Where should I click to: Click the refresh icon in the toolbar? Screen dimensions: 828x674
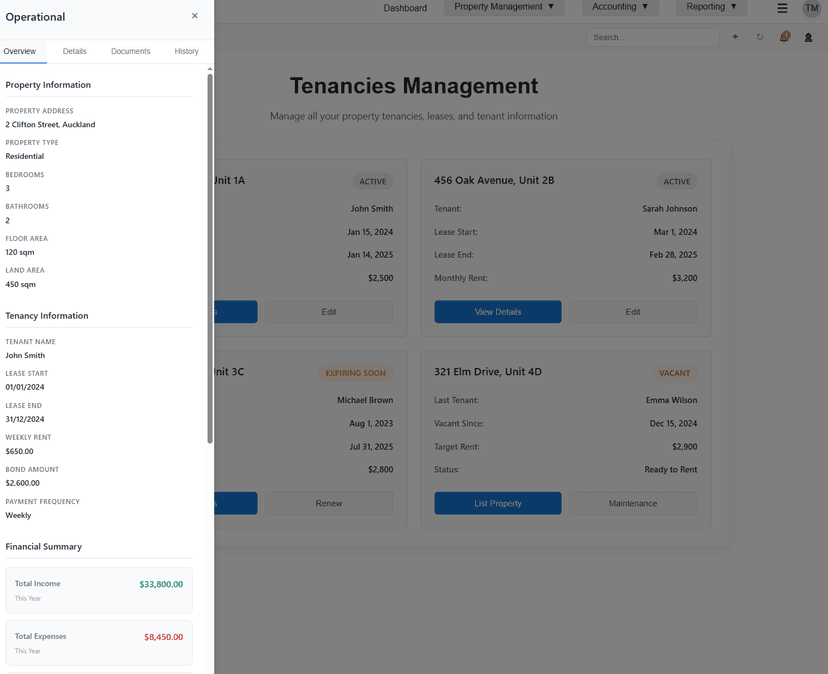coord(760,37)
